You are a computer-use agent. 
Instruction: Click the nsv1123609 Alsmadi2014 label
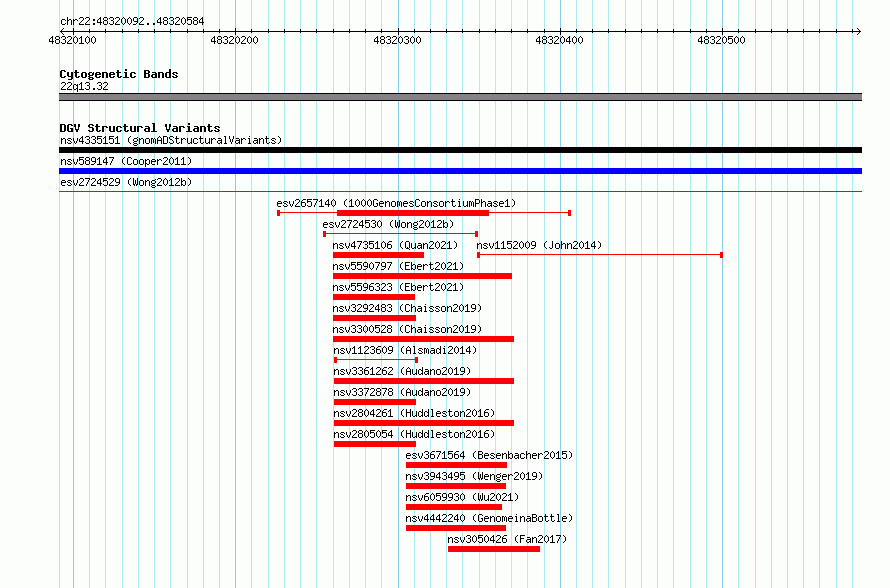click(x=405, y=350)
